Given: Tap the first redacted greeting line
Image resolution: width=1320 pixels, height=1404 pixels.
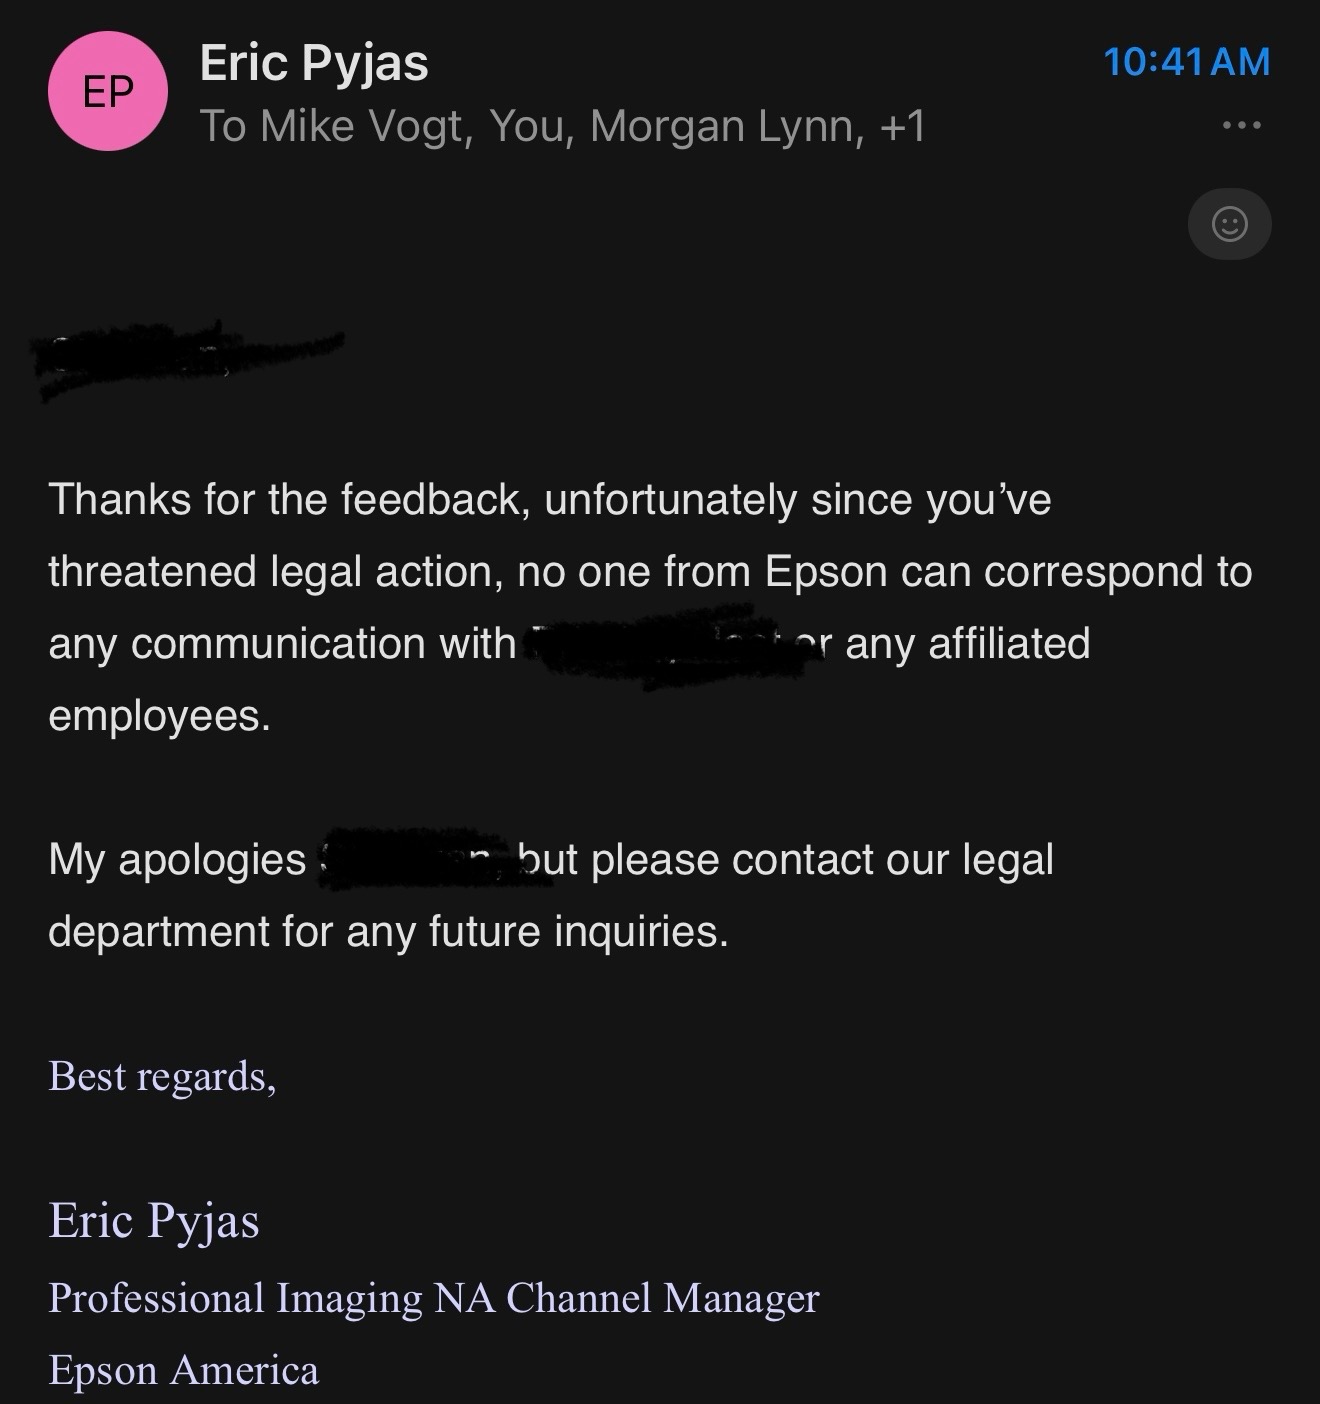Looking at the screenshot, I should pos(190,358).
